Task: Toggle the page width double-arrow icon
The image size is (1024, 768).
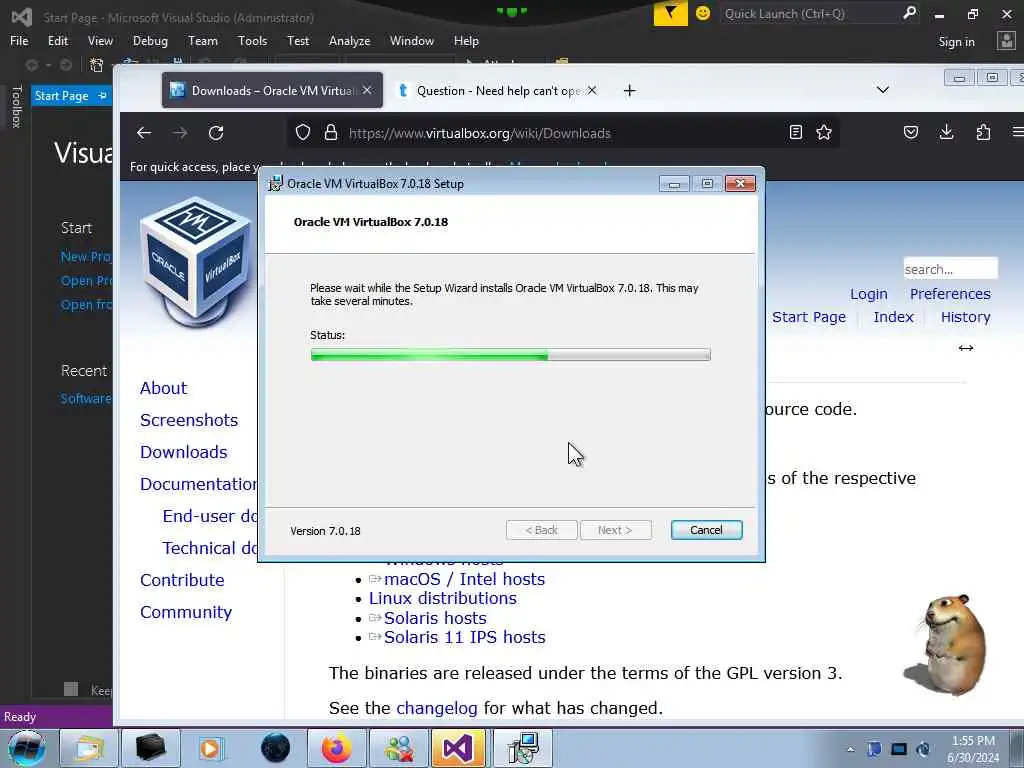Action: click(966, 348)
